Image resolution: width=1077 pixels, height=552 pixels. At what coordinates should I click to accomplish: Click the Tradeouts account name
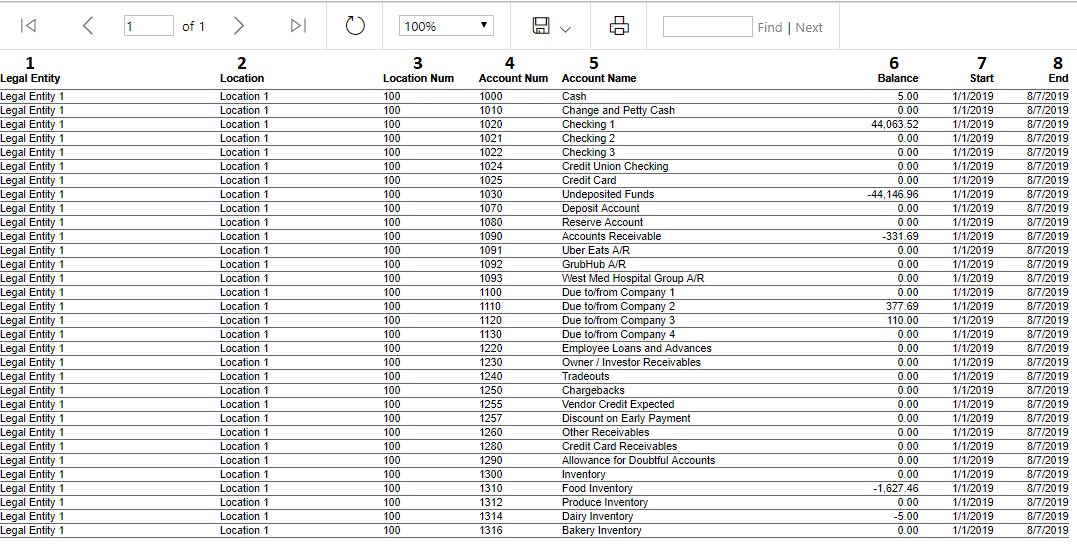585,376
